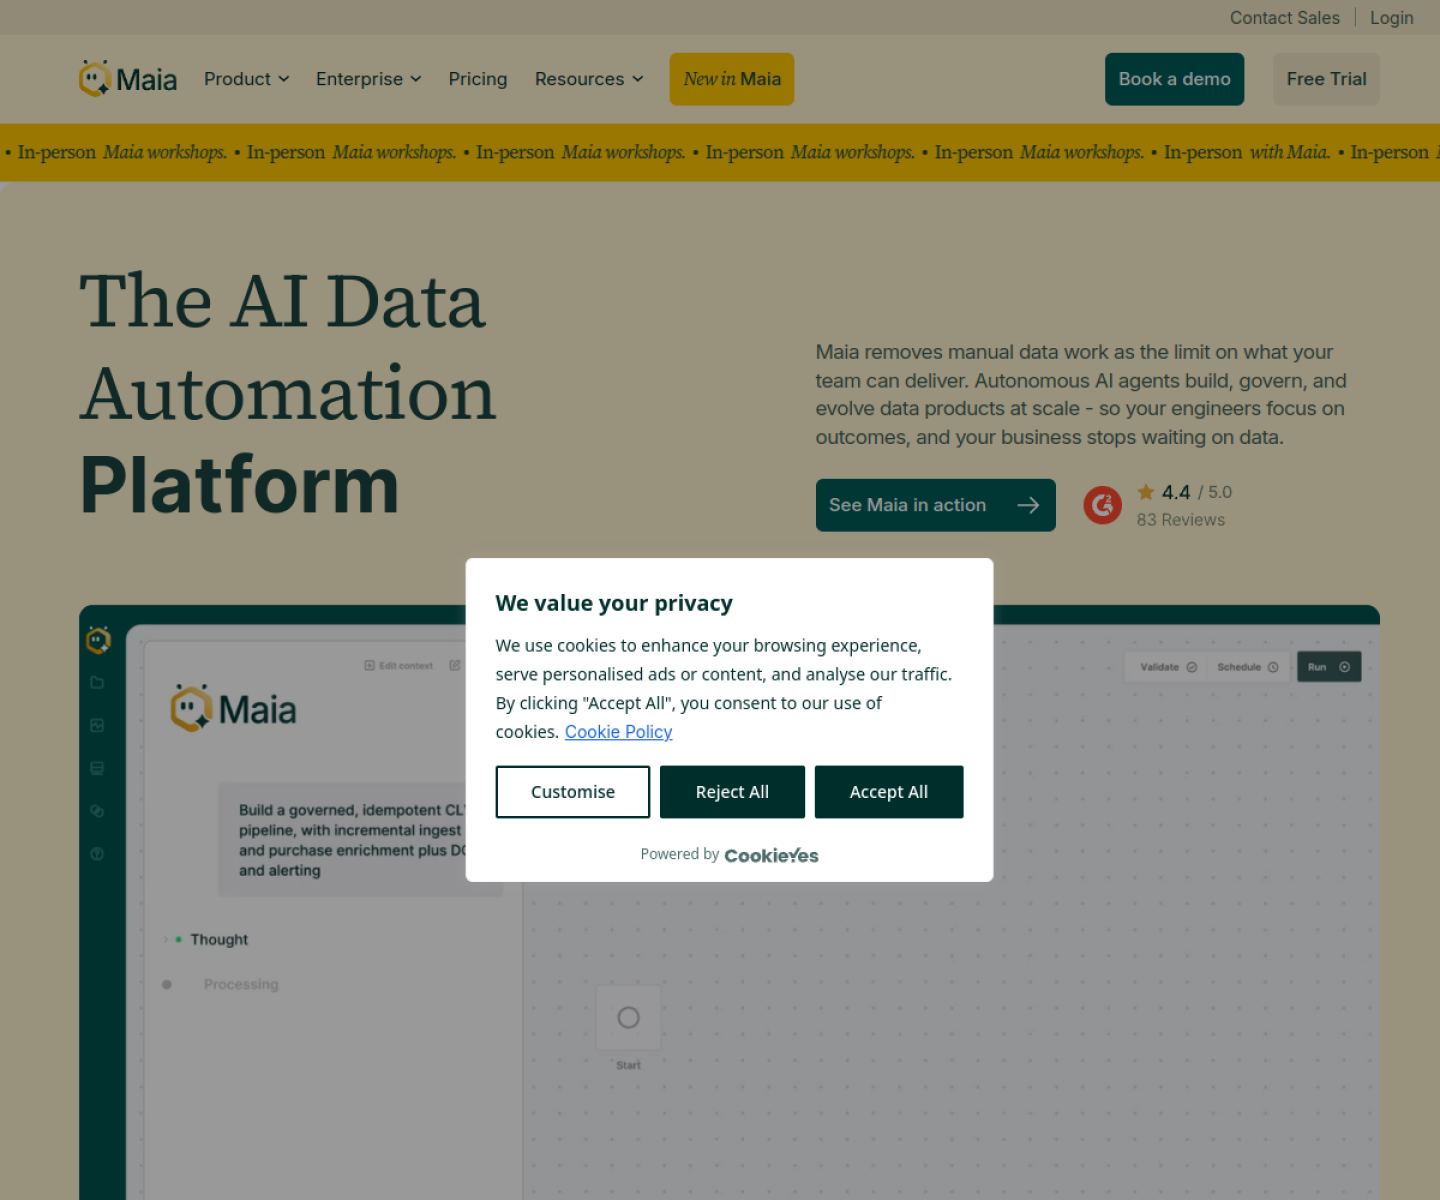Click Customise in the cookie dialog
1440x1200 pixels.
click(x=573, y=792)
